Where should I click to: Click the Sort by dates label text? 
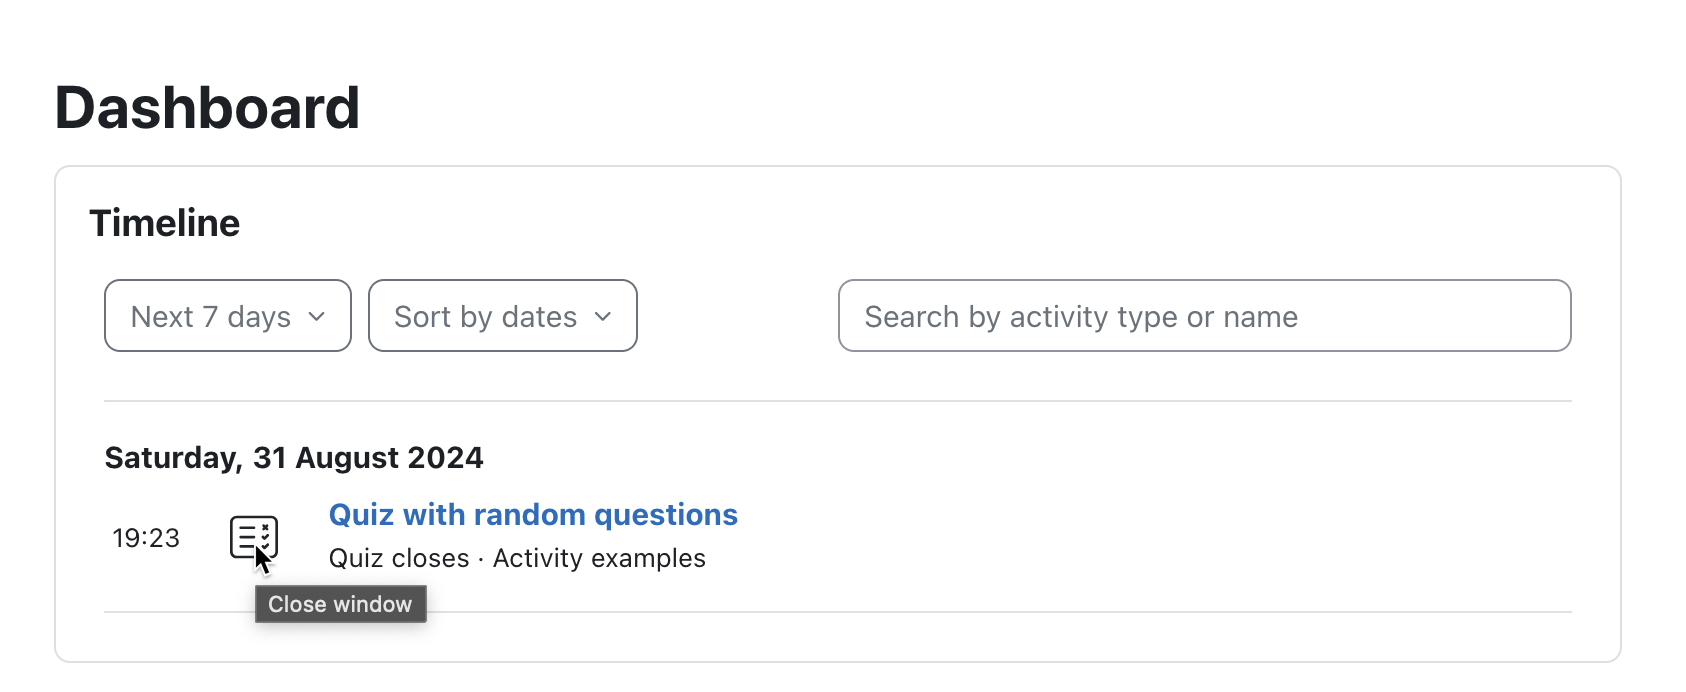[x=486, y=317]
